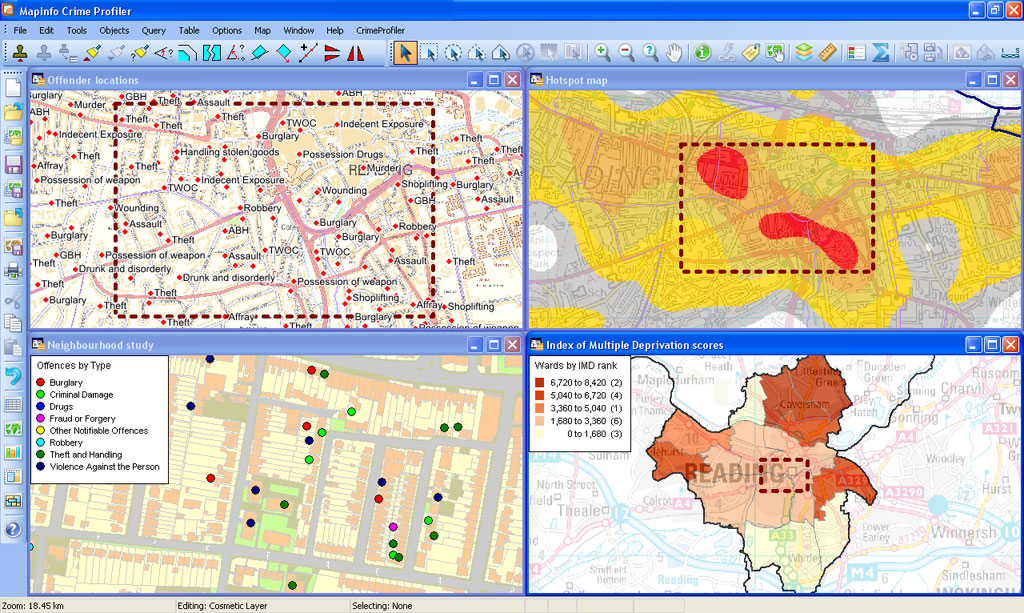Viewport: 1024px width, 613px height.
Task: Open the Query menu
Action: 153,30
